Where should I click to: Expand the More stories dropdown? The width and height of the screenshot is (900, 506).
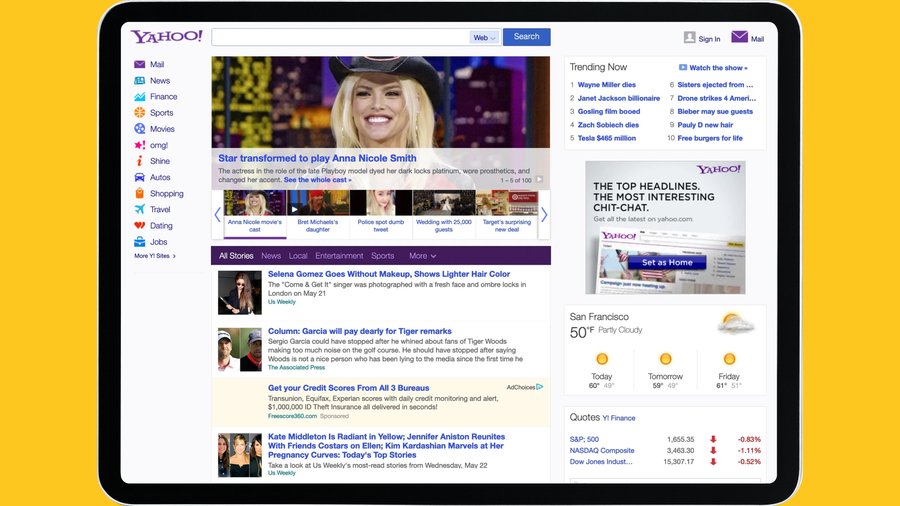click(x=422, y=256)
